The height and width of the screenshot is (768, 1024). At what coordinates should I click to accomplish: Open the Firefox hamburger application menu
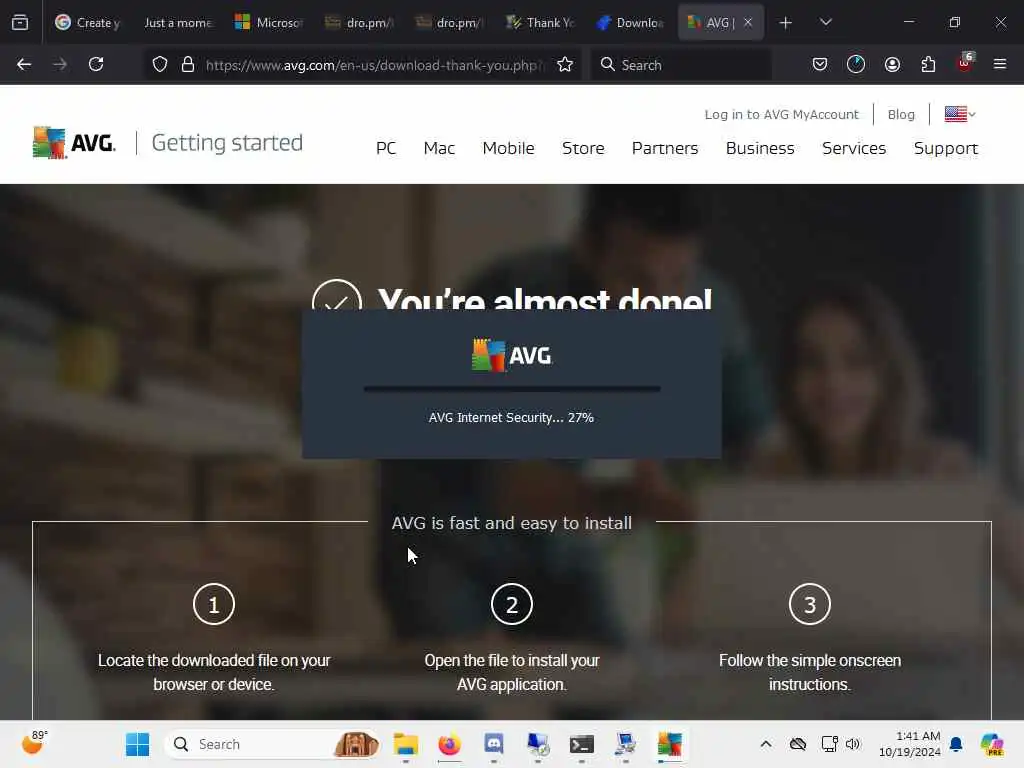[1000, 64]
